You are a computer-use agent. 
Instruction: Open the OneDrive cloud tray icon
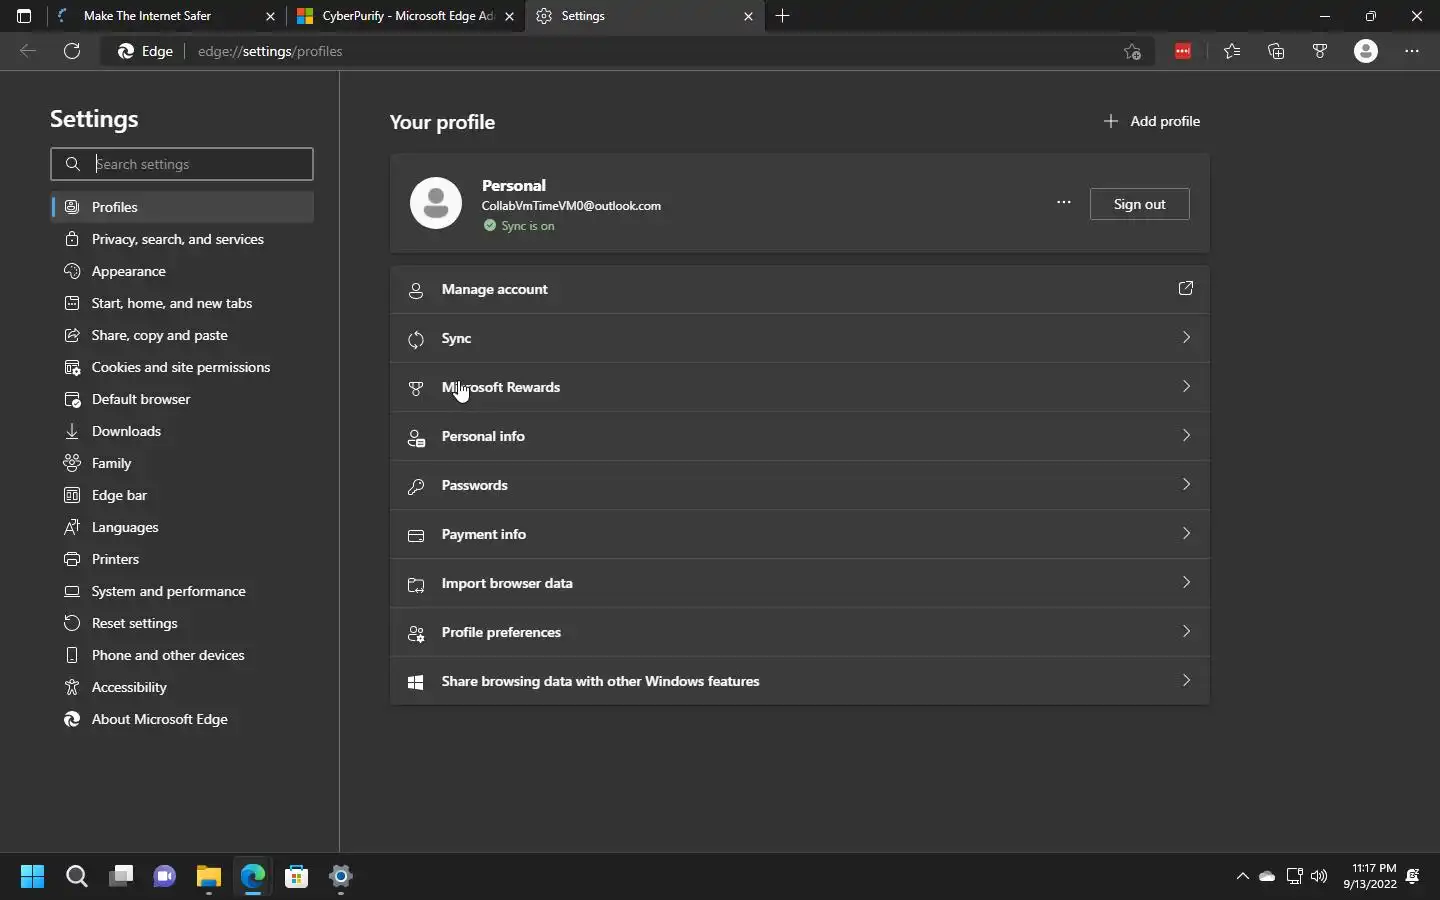point(1267,877)
